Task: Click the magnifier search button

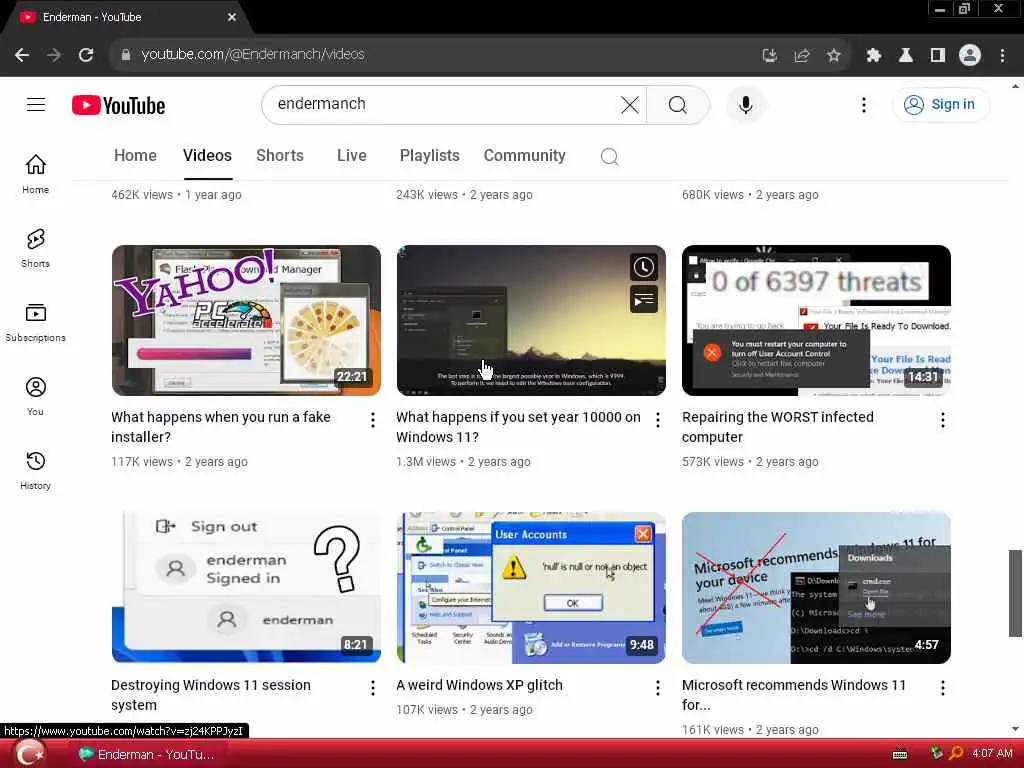Action: pyautogui.click(x=678, y=104)
